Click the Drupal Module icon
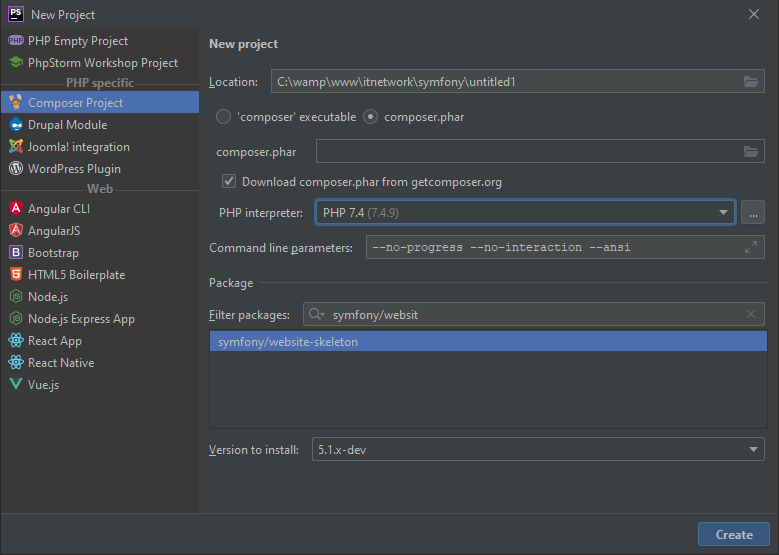This screenshot has height=555, width=779. [x=16, y=124]
